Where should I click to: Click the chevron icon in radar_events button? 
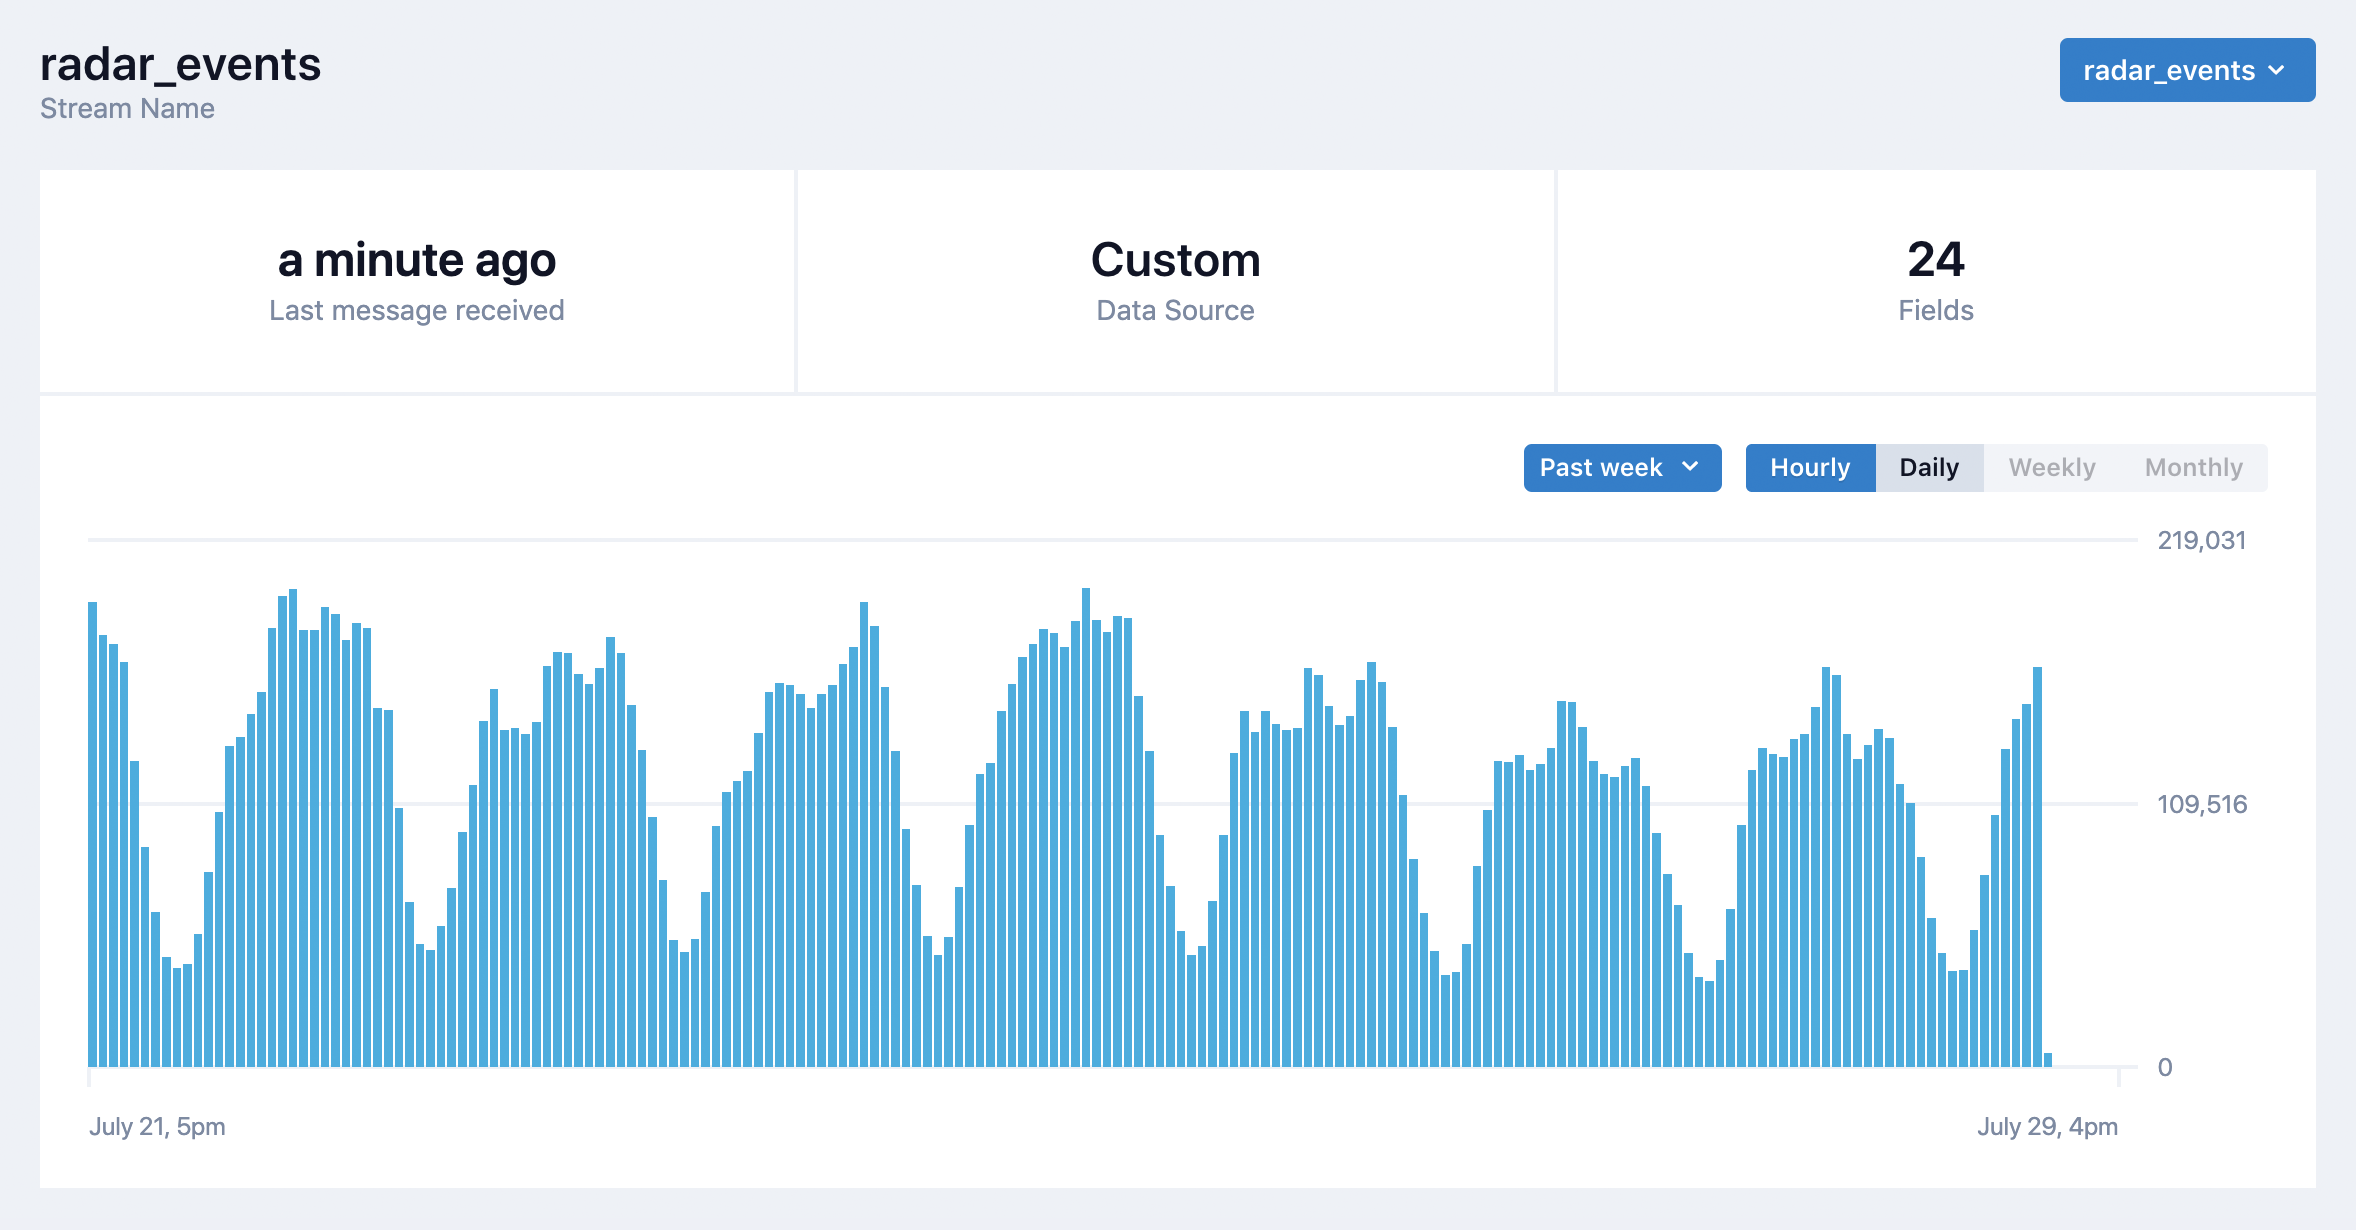click(x=2277, y=70)
